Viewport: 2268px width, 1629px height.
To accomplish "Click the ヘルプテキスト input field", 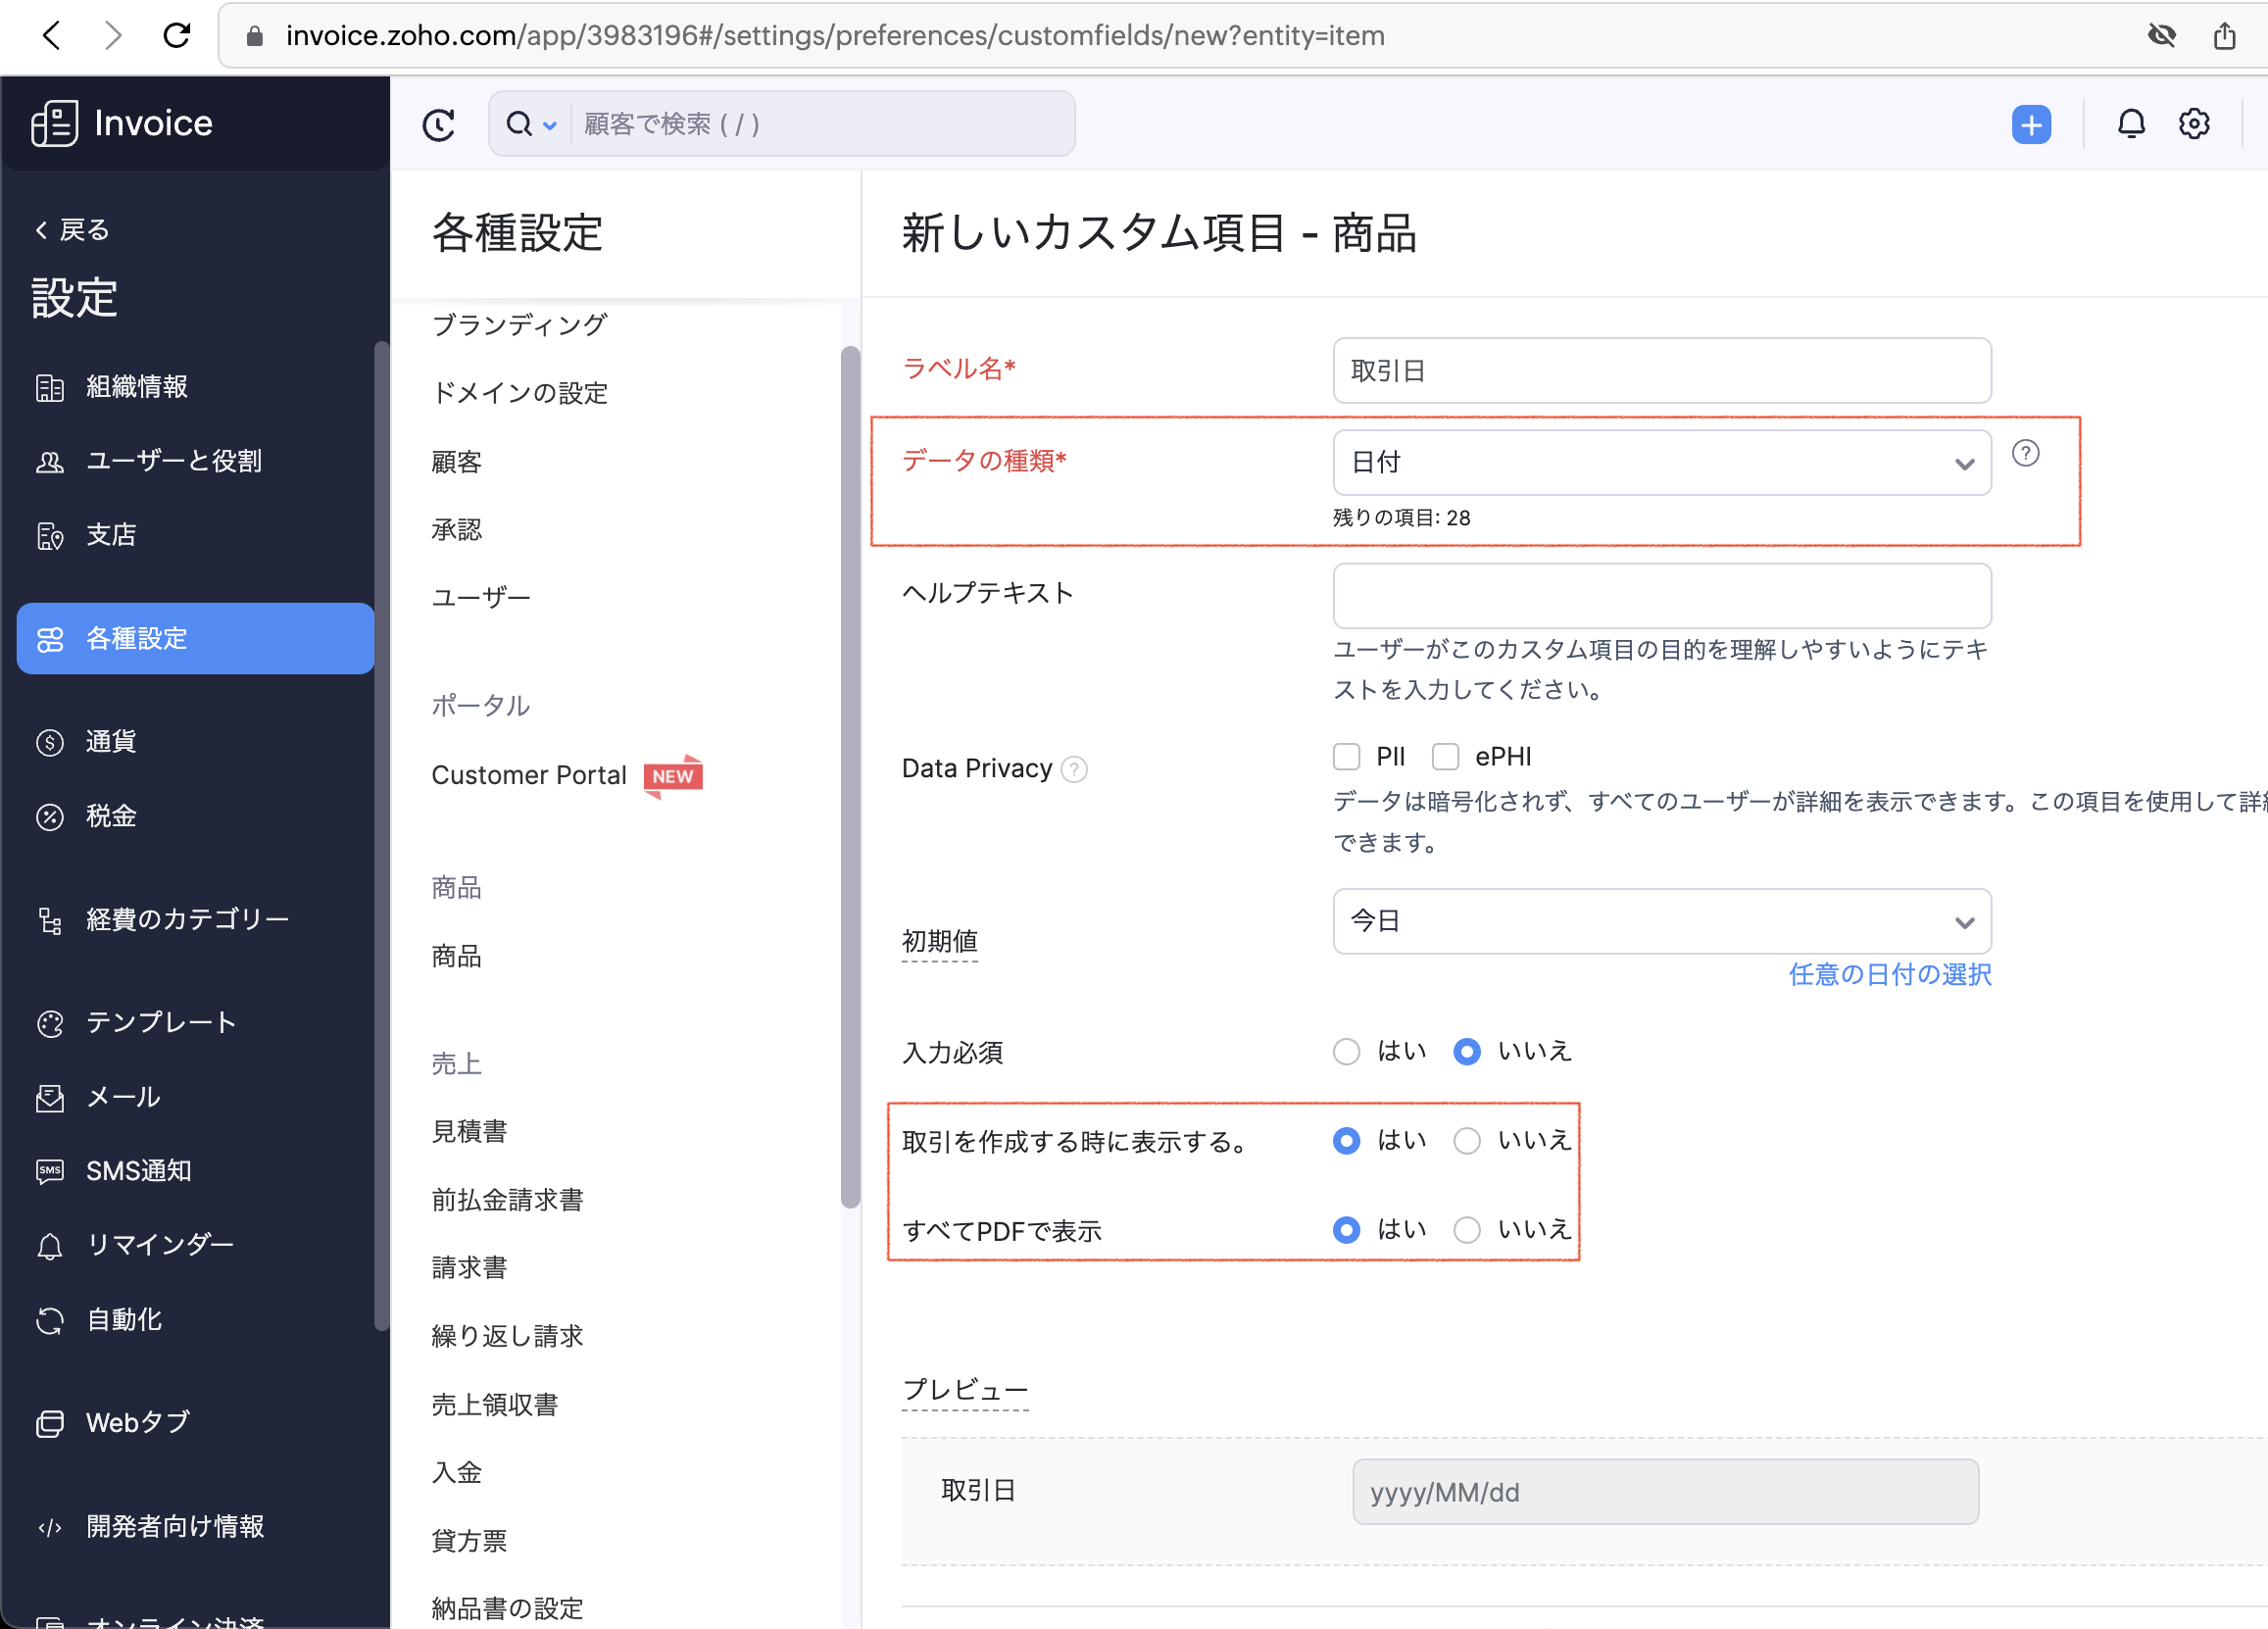I will point(1661,596).
